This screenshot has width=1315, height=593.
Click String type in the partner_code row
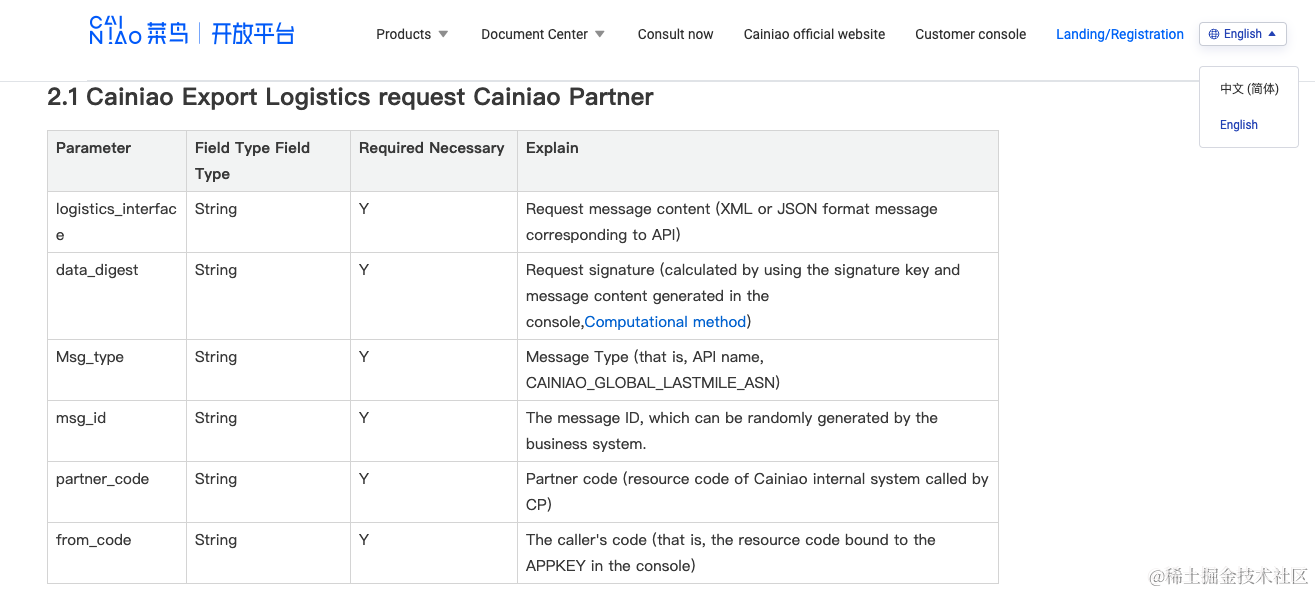point(216,479)
